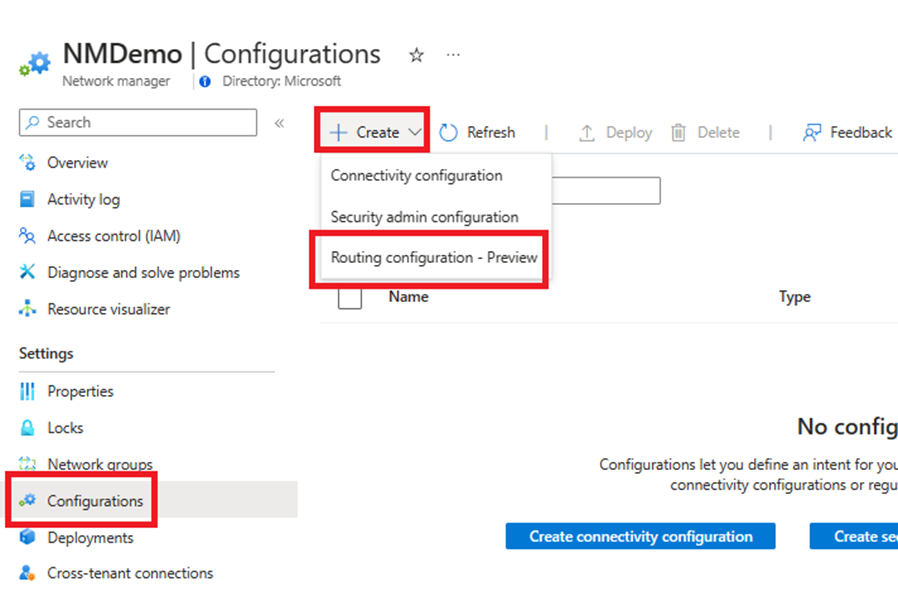This screenshot has height=596, width=898.
Task: Click the favorite star icon beside Configurations
Action: pos(416,55)
